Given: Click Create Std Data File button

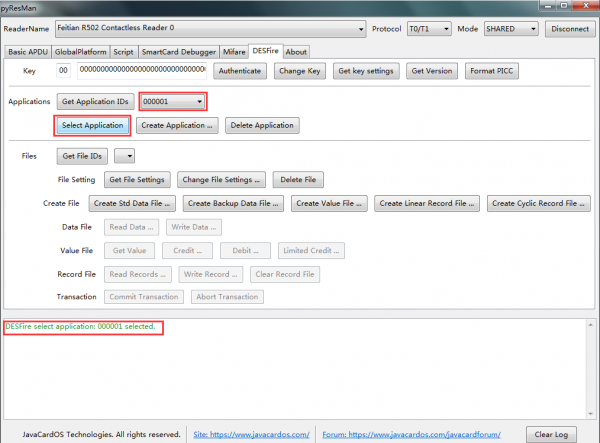Looking at the screenshot, I should pos(132,204).
